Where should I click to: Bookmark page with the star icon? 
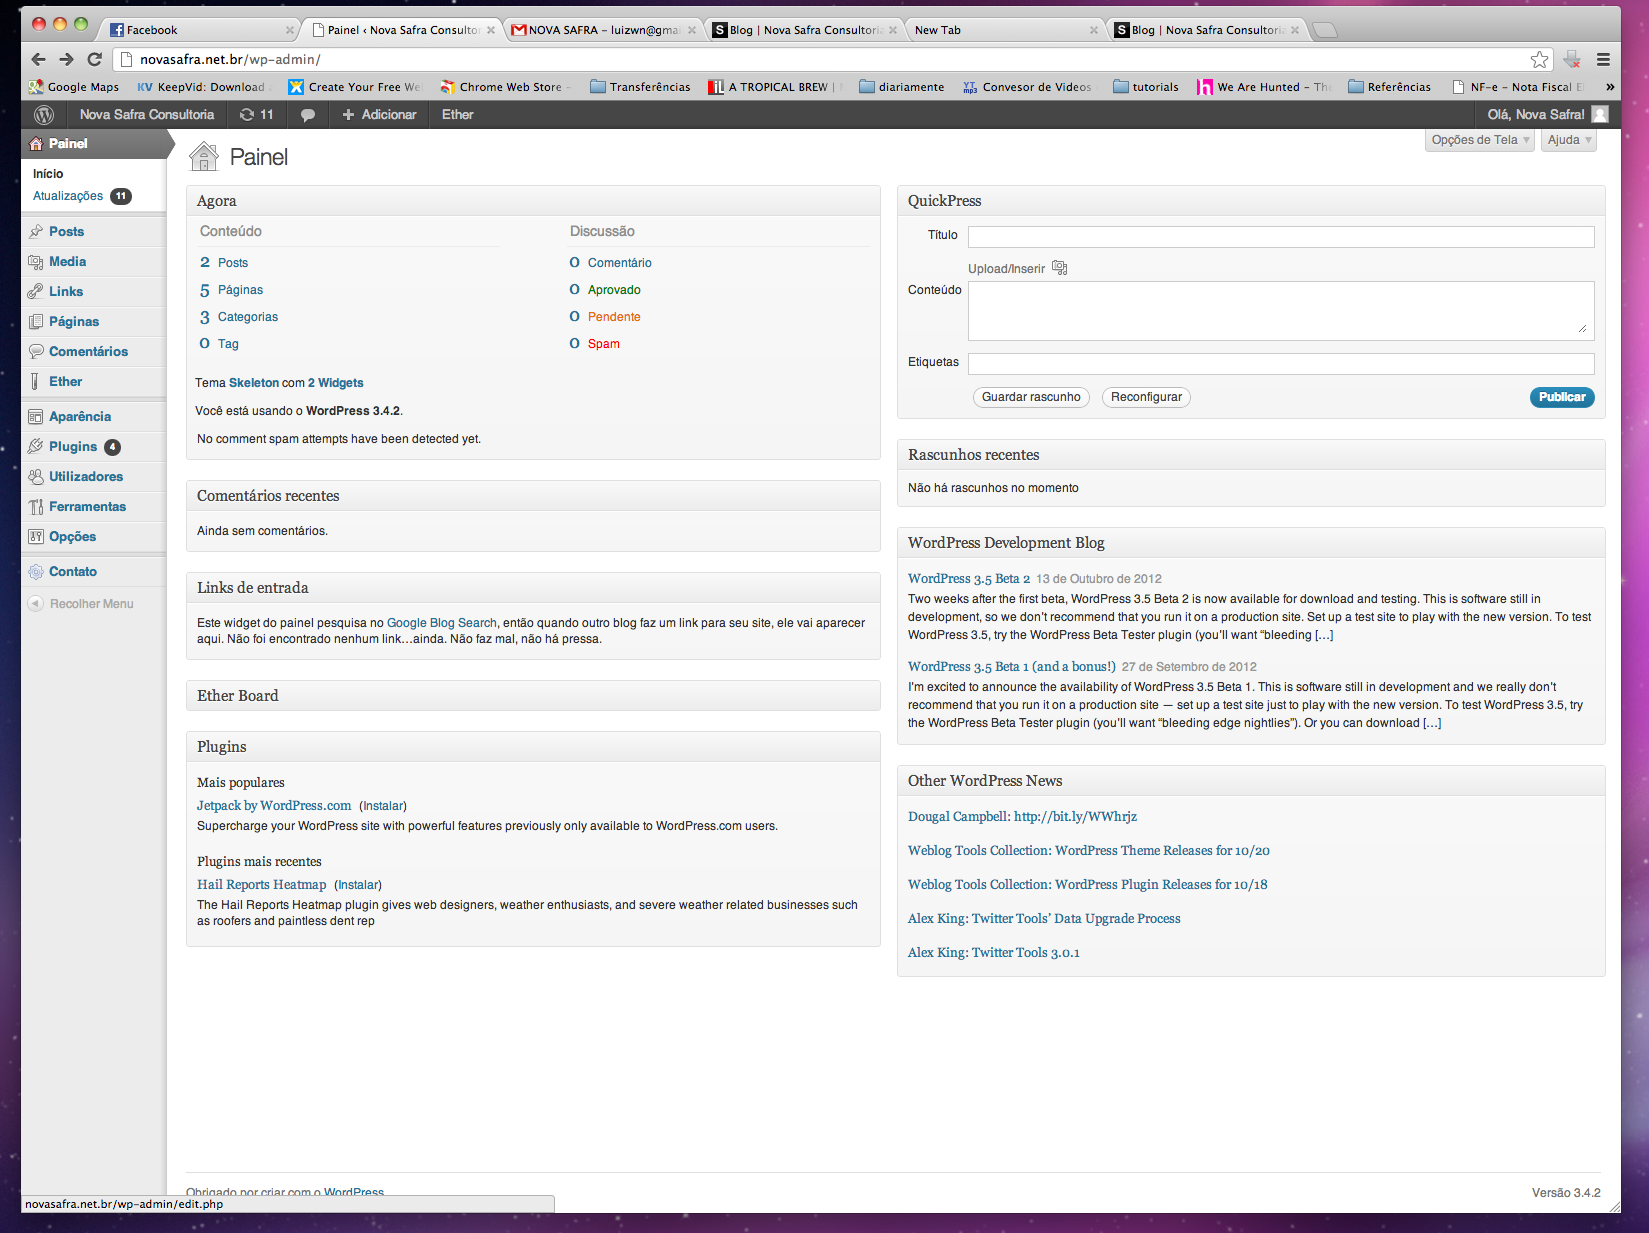point(1539,60)
